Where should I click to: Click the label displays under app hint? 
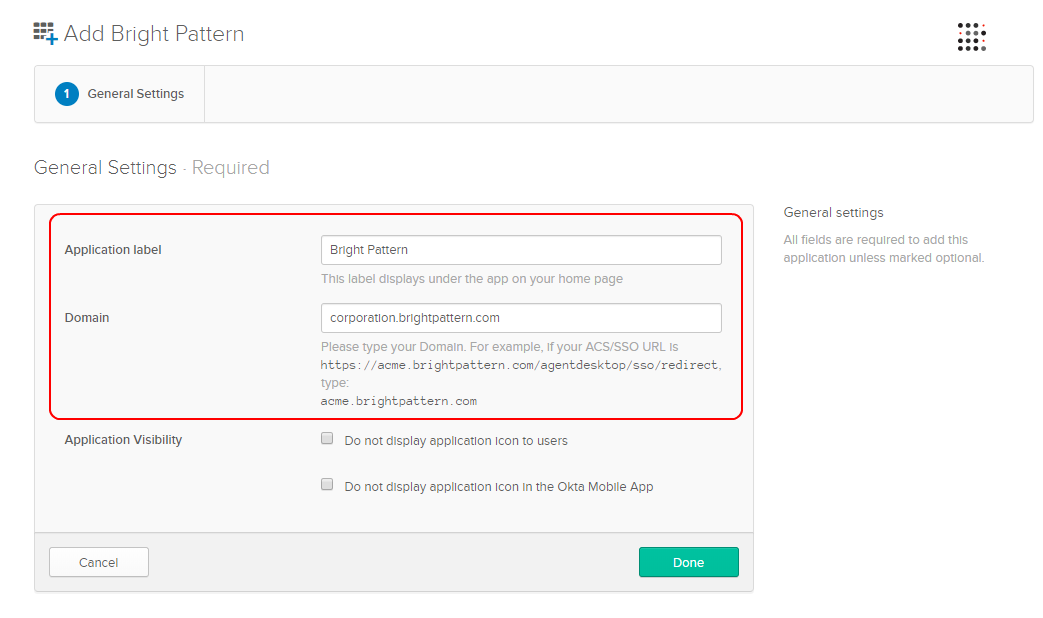tap(472, 279)
